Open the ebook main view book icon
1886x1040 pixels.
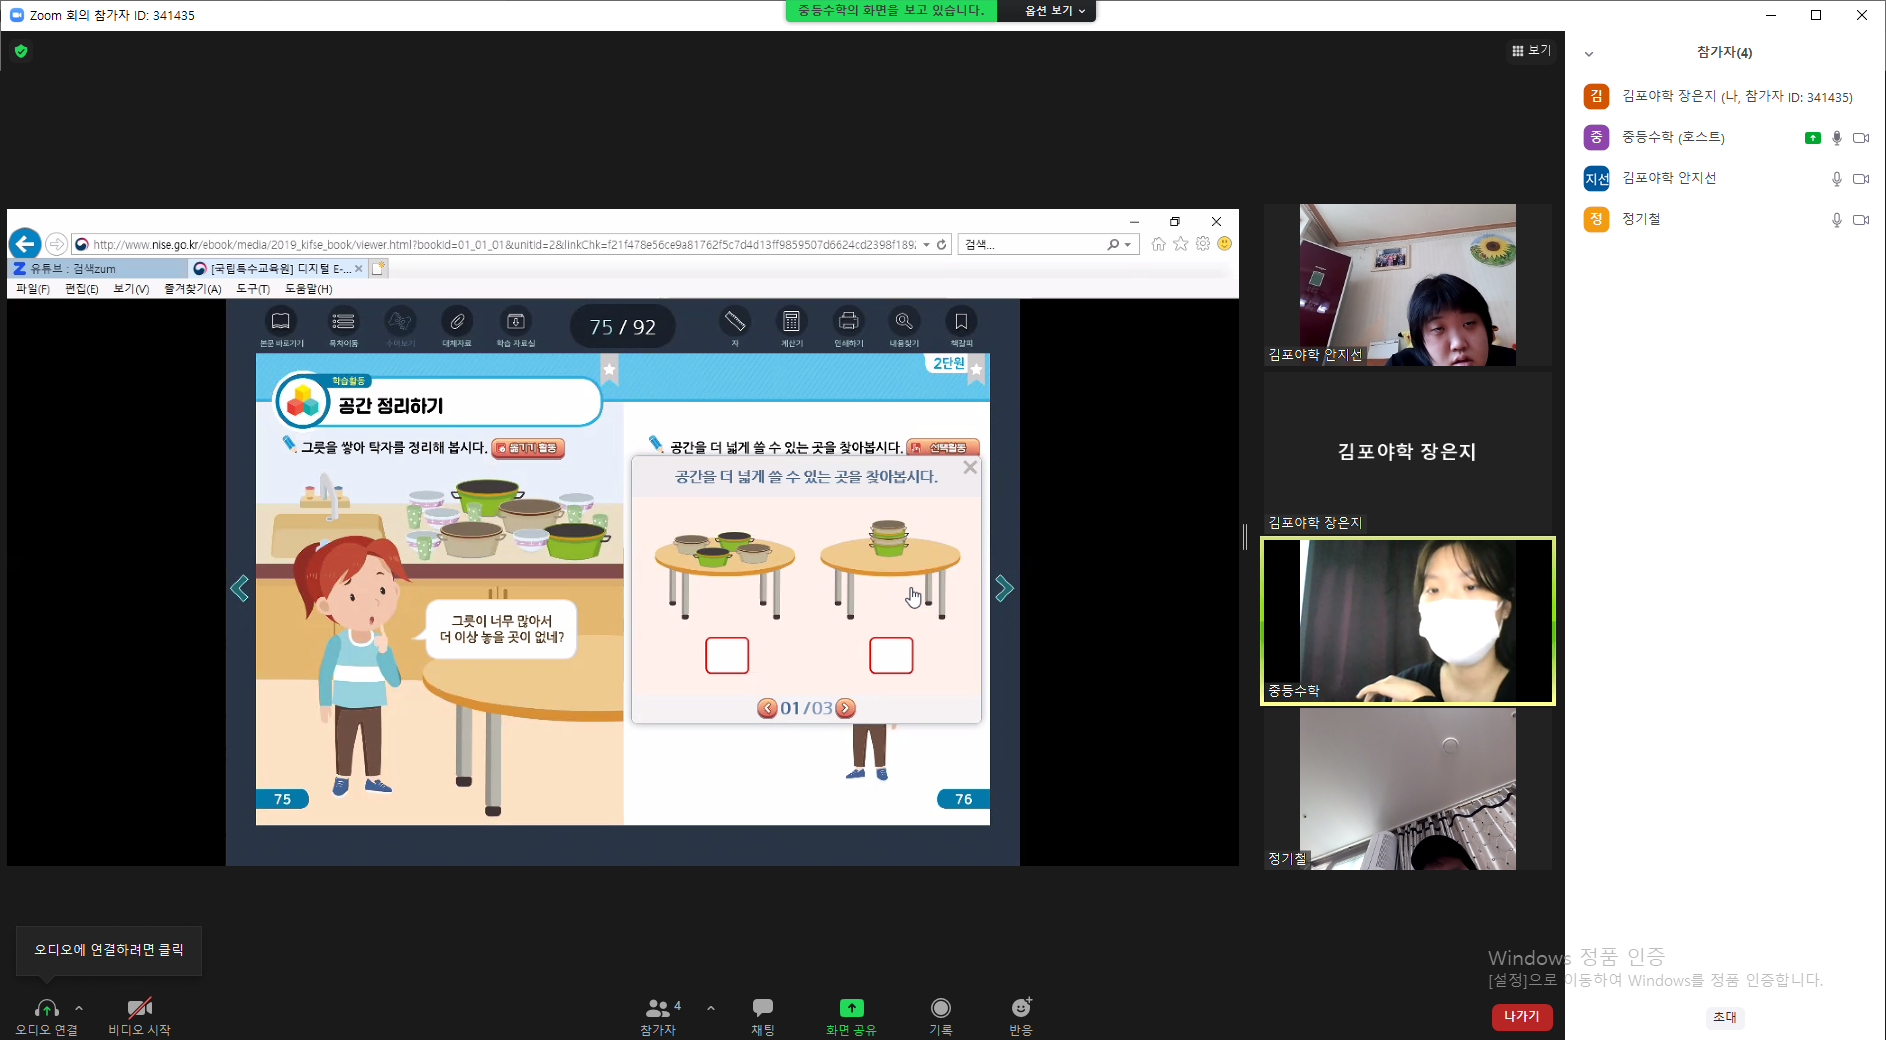click(x=281, y=322)
